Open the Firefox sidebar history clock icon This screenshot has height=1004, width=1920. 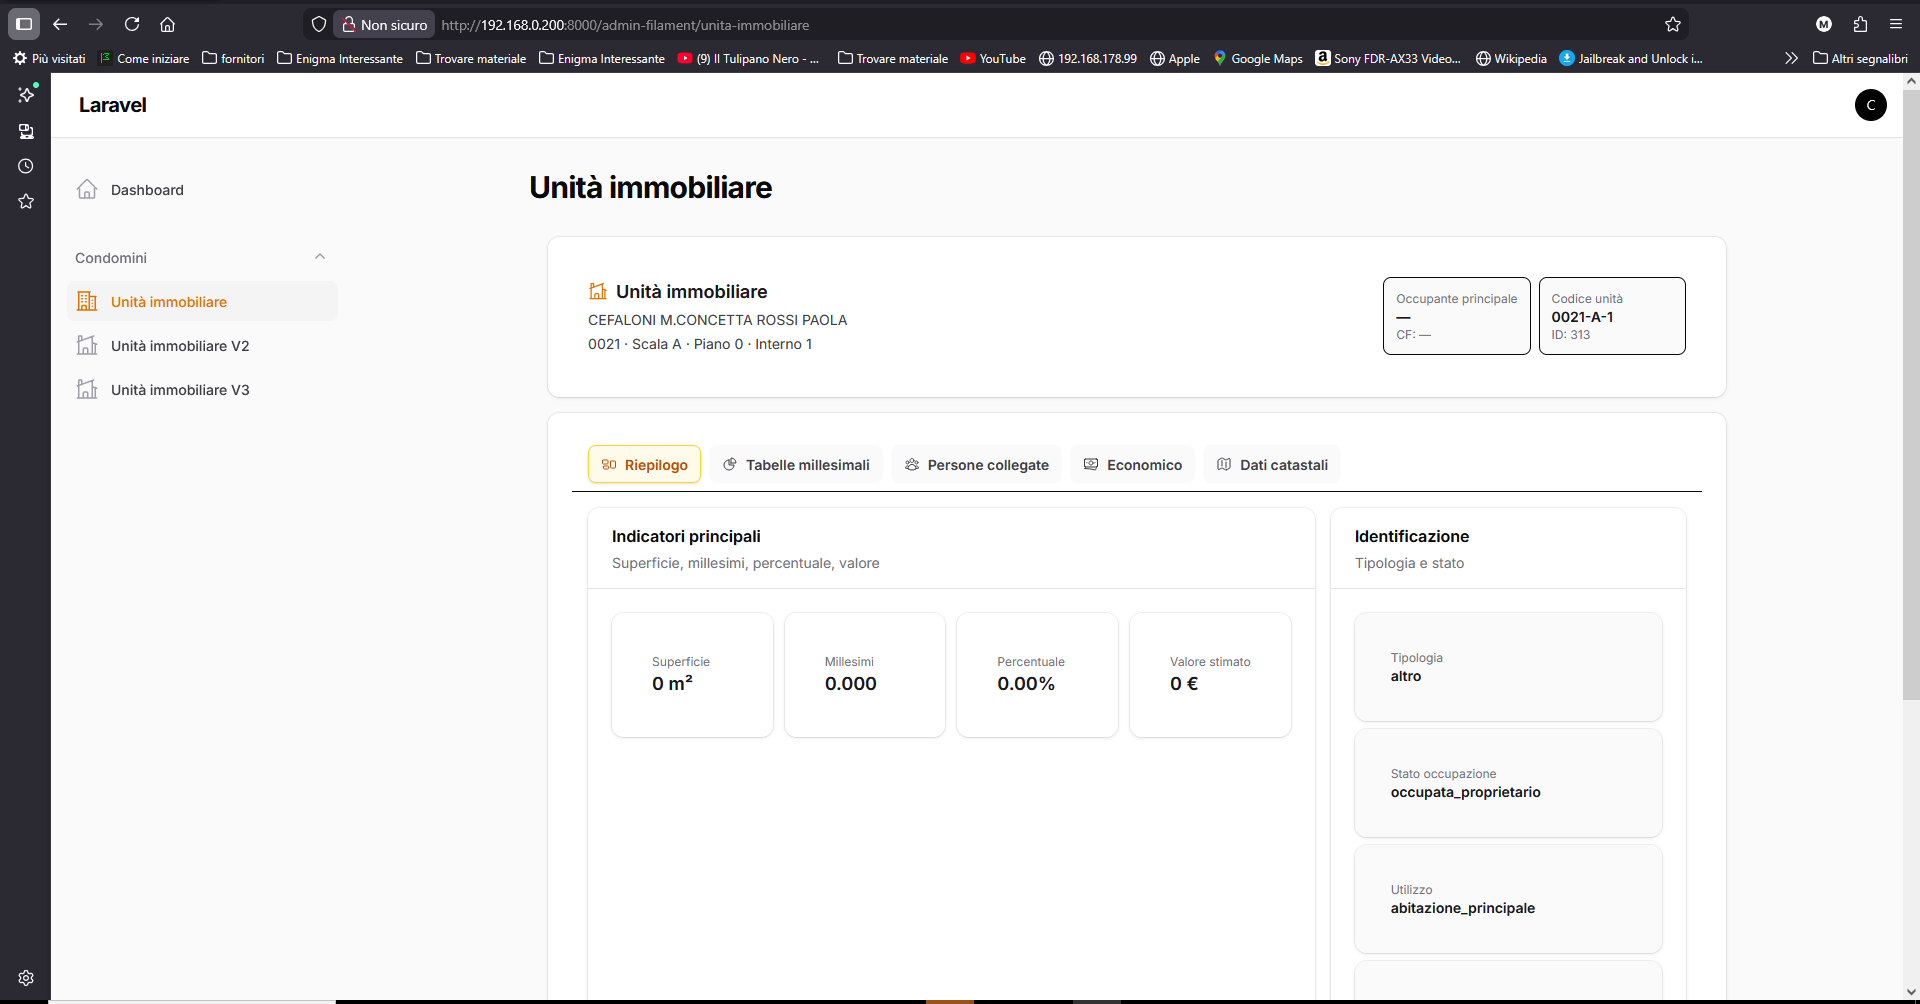pyautogui.click(x=26, y=166)
